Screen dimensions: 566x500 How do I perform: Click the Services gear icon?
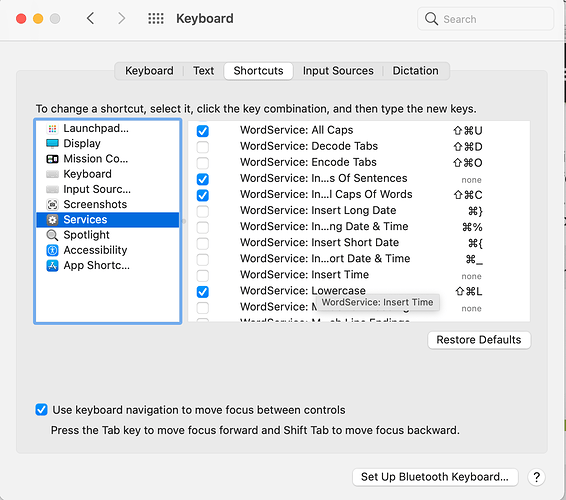pos(52,220)
